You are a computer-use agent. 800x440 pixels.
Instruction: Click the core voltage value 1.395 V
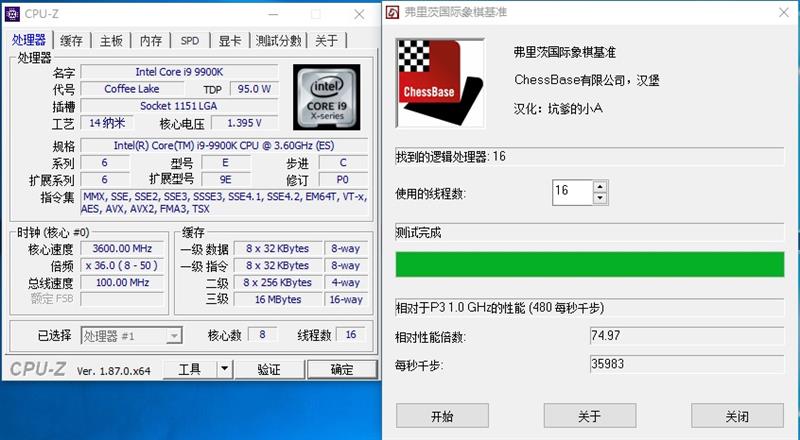point(244,123)
